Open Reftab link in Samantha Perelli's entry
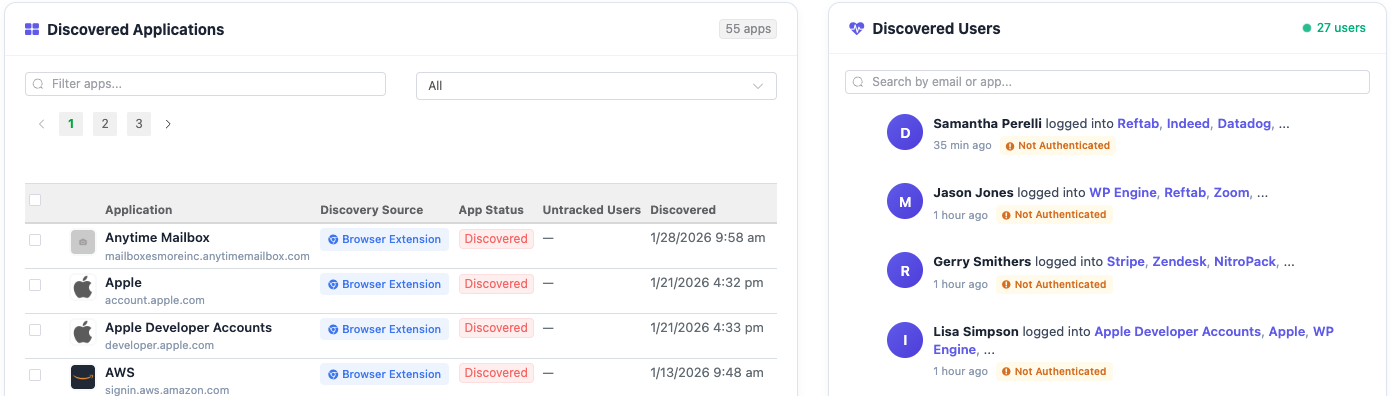This screenshot has height=396, width=1391. (x=1138, y=124)
